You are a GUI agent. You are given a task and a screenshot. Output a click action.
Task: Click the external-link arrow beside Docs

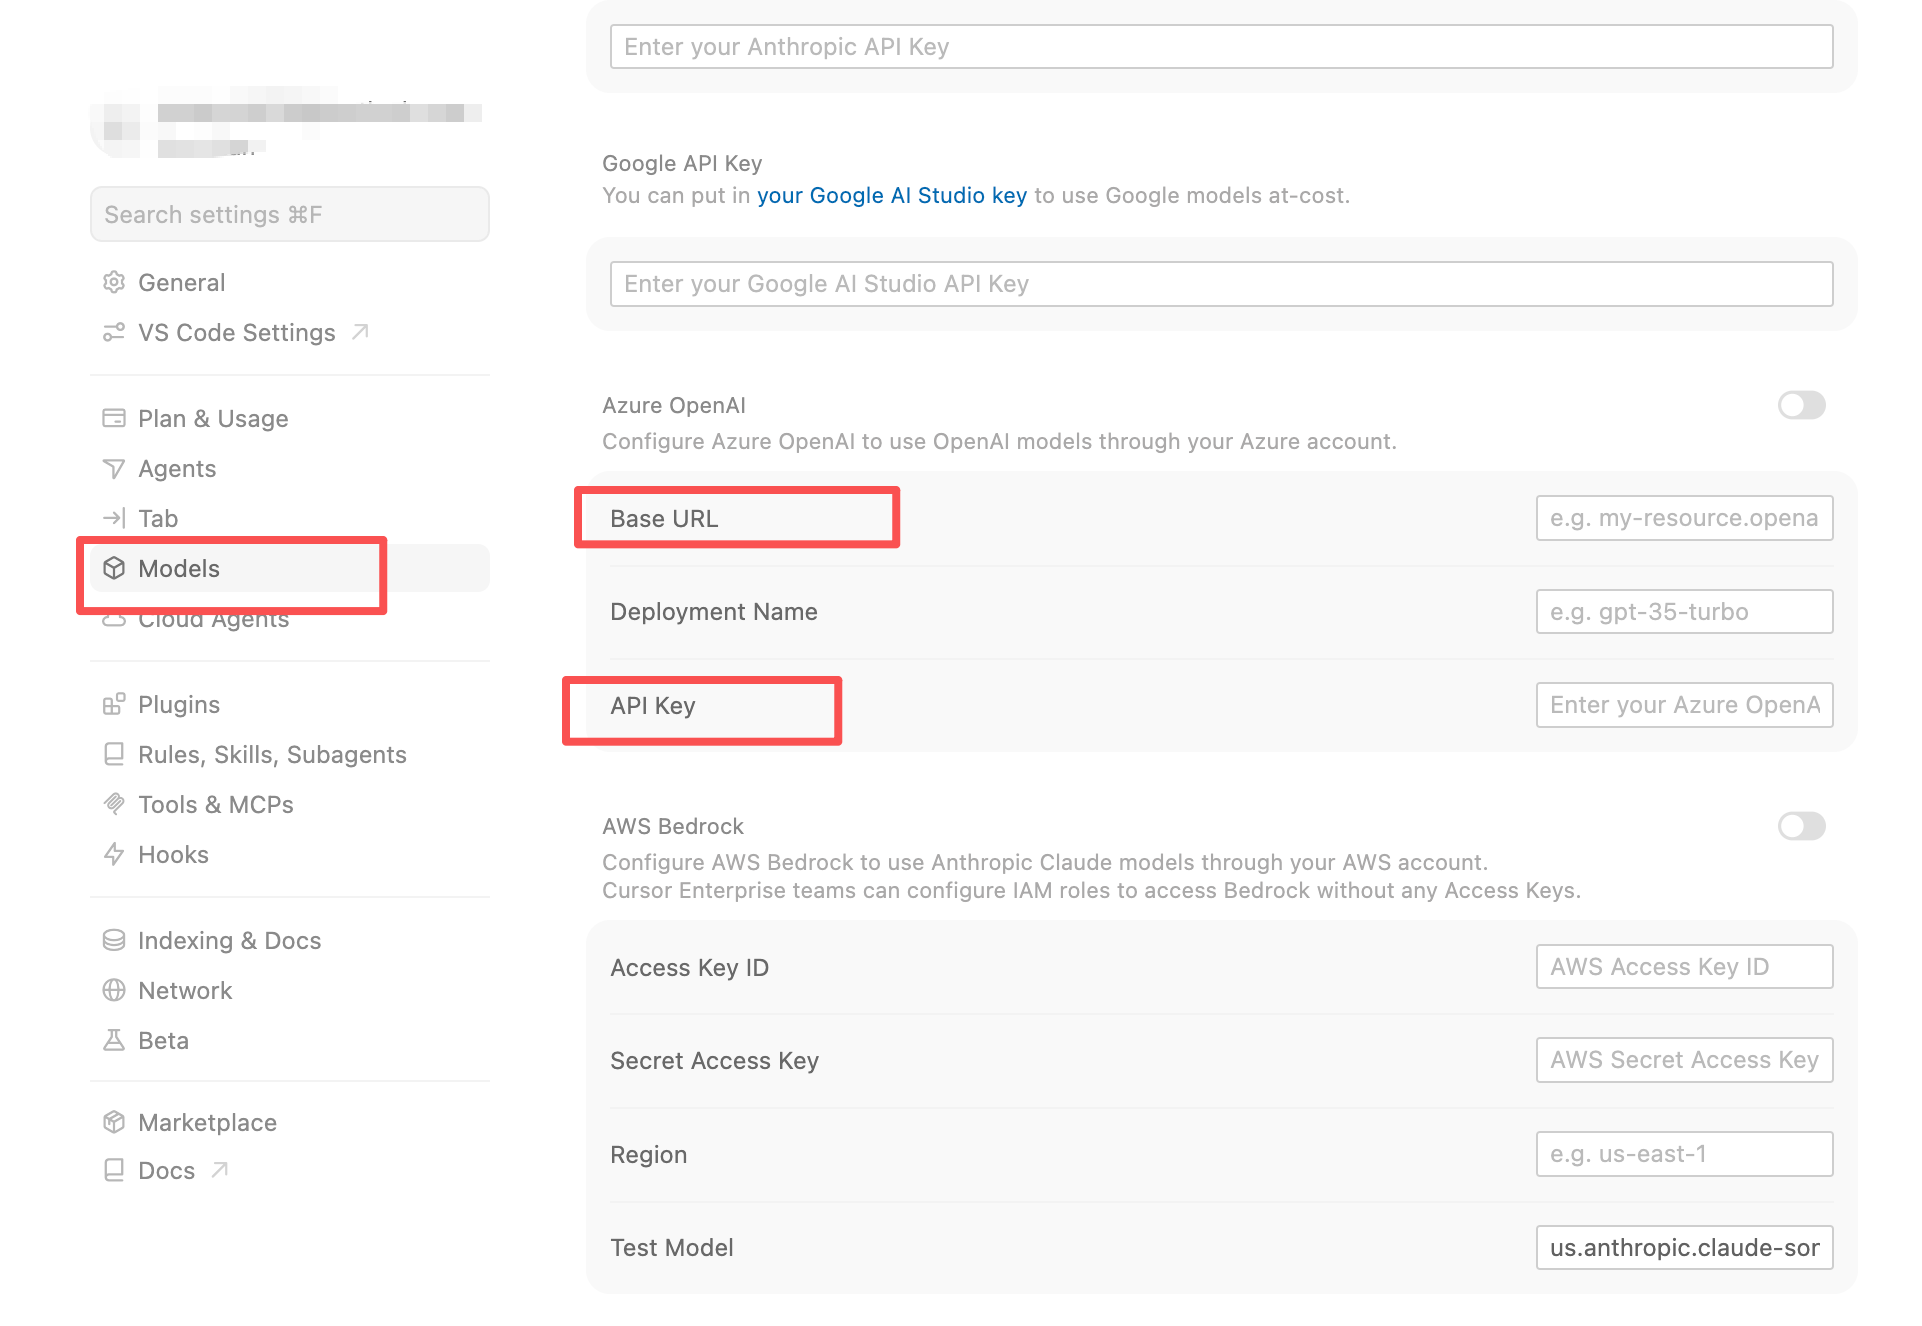[220, 1169]
